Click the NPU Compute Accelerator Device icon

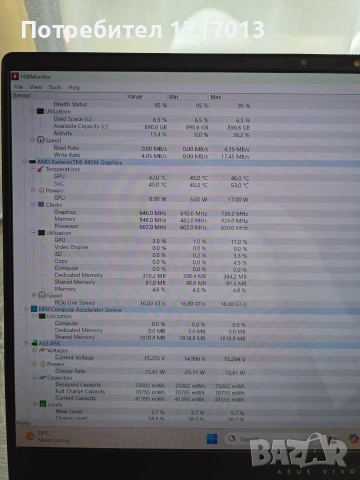34,309
